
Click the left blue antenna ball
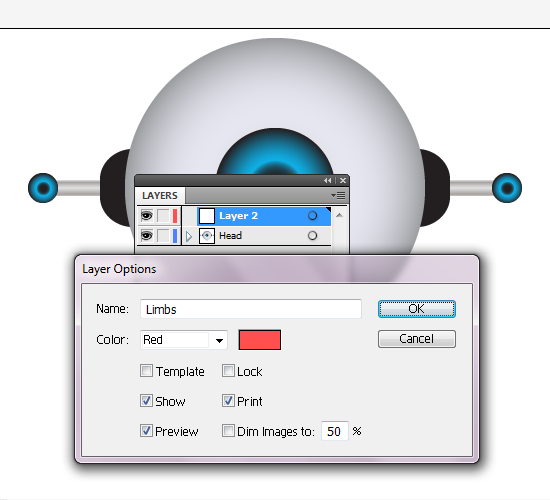[43, 188]
